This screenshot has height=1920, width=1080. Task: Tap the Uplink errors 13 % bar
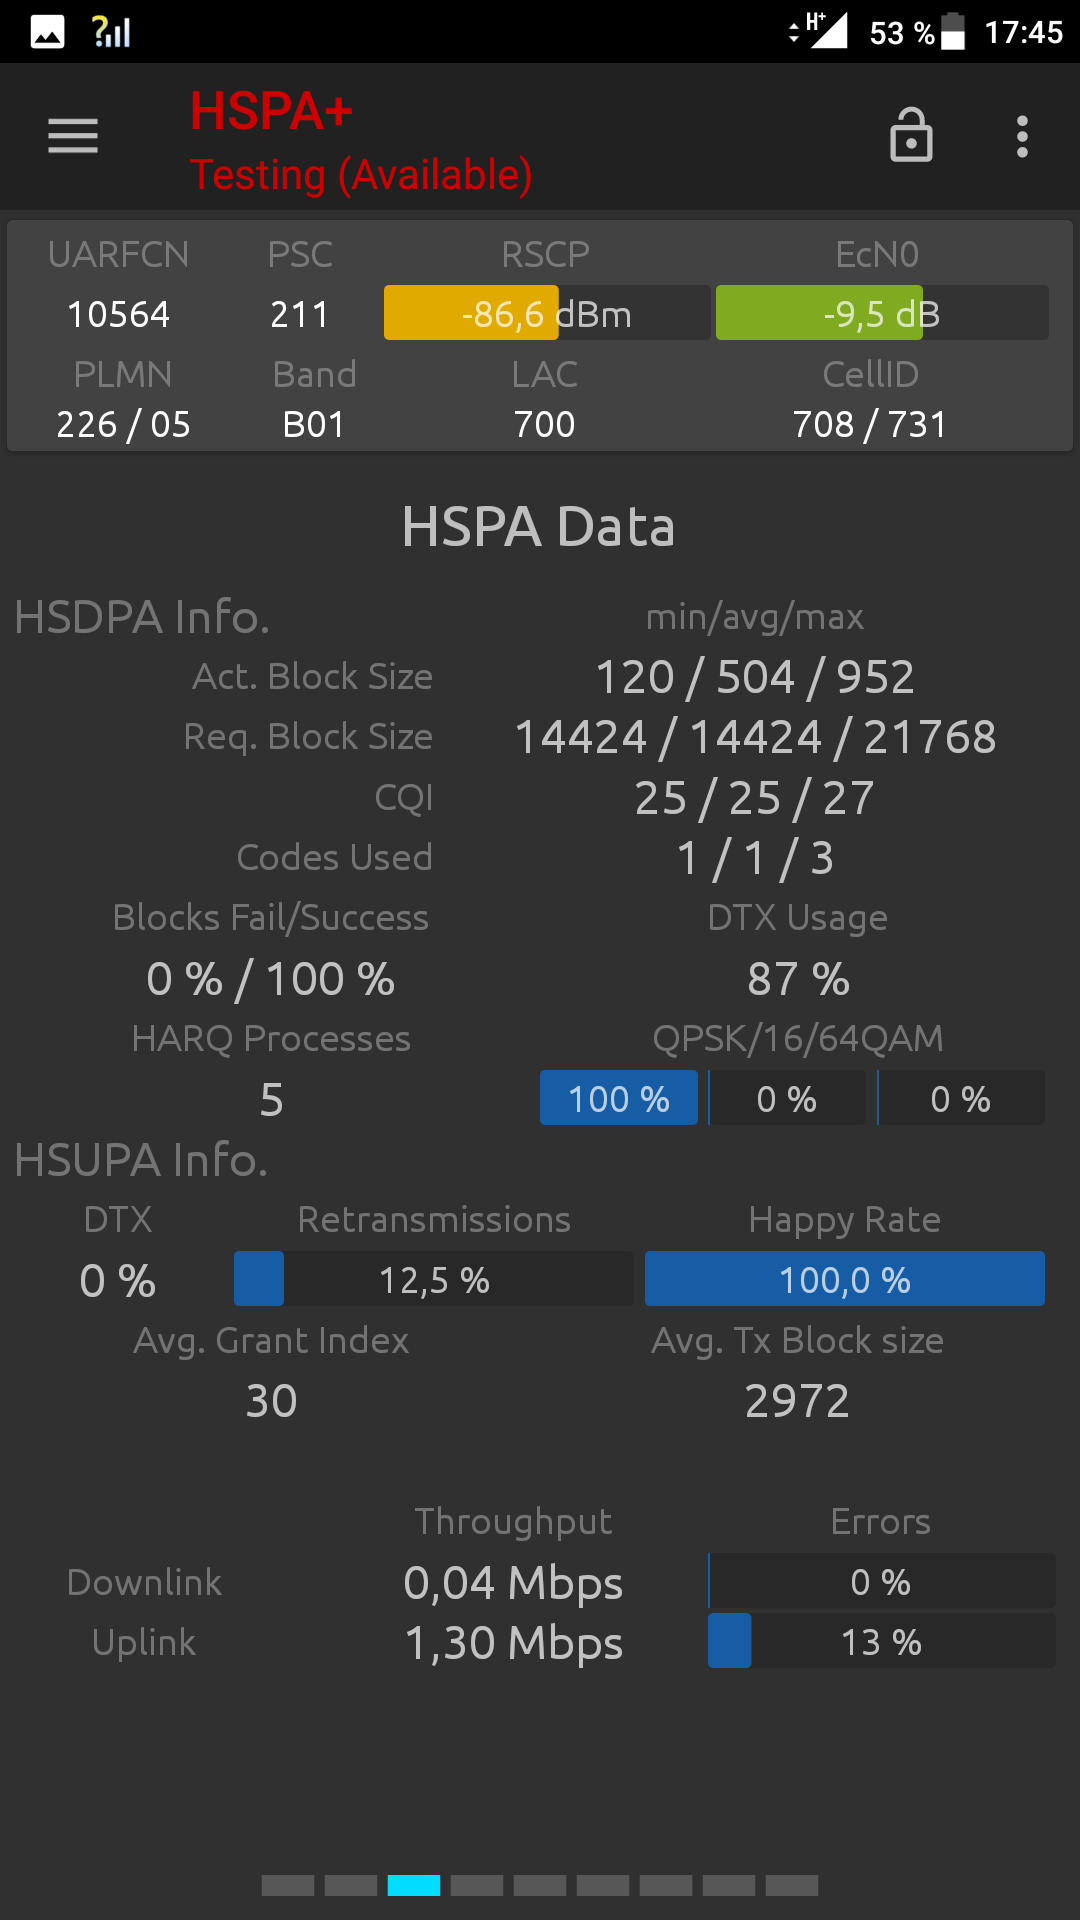pyautogui.click(x=882, y=1641)
